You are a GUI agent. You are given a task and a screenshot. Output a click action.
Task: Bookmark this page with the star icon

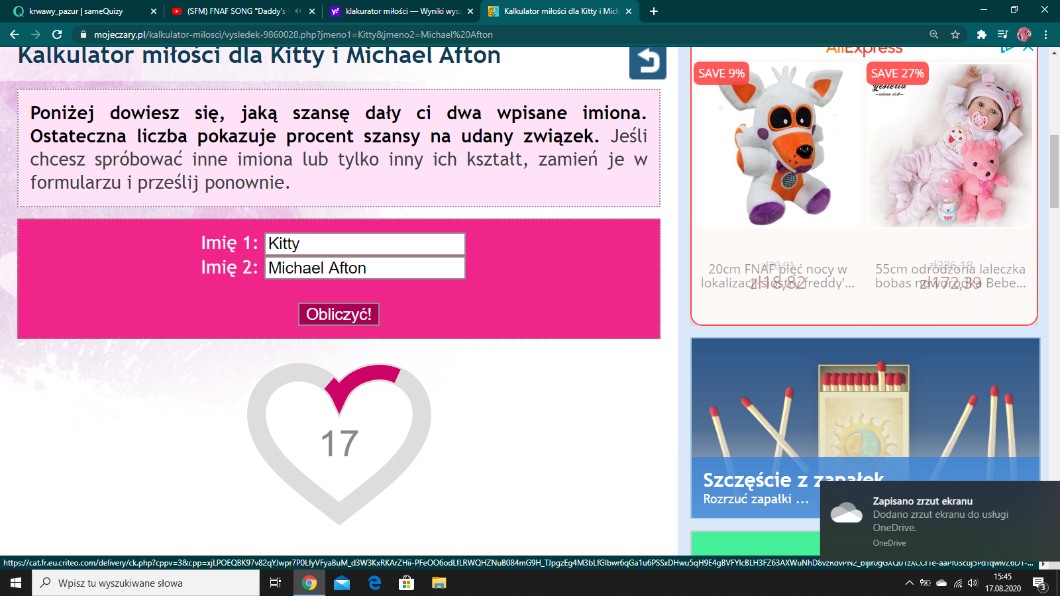[x=956, y=34]
